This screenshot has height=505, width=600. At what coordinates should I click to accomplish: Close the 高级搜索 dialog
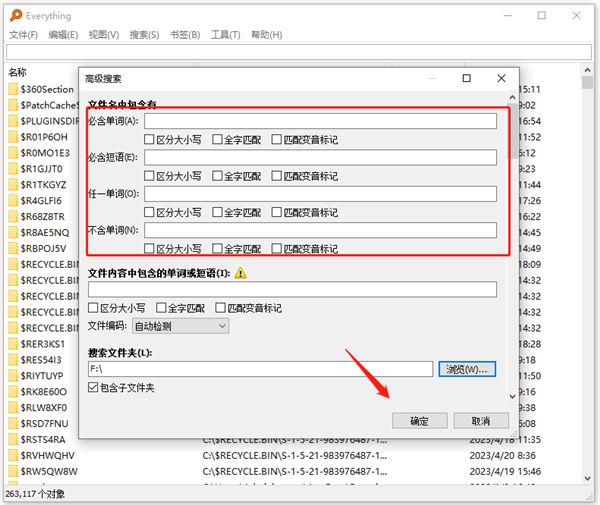pos(501,78)
